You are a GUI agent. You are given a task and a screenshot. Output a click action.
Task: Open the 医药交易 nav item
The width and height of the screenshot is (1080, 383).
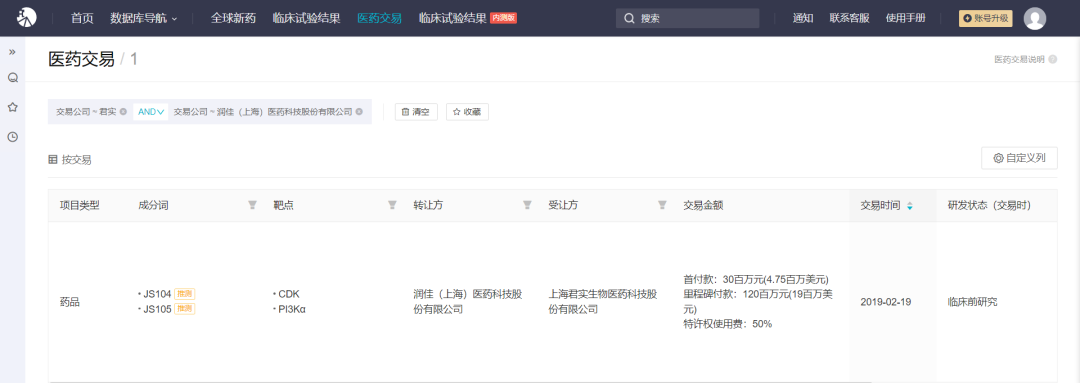coord(380,19)
